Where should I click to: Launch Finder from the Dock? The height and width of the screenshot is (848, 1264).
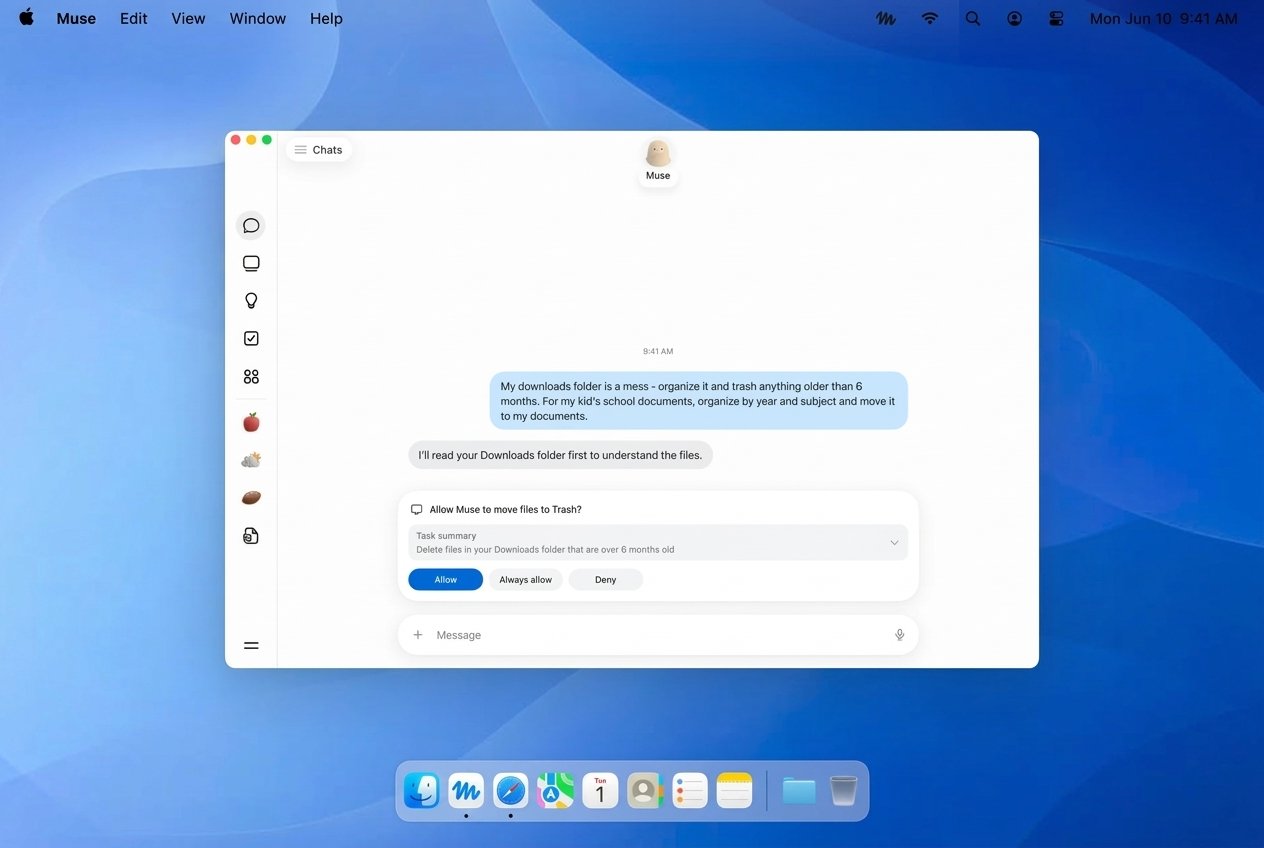tap(422, 791)
